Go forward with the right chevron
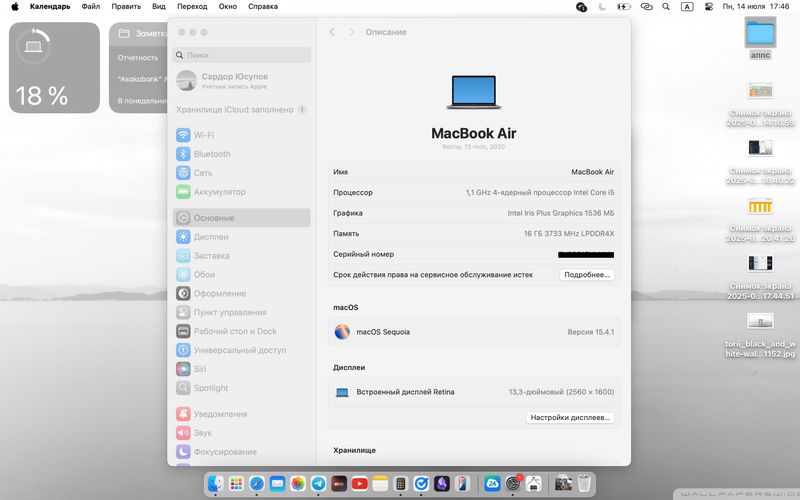 352,32
